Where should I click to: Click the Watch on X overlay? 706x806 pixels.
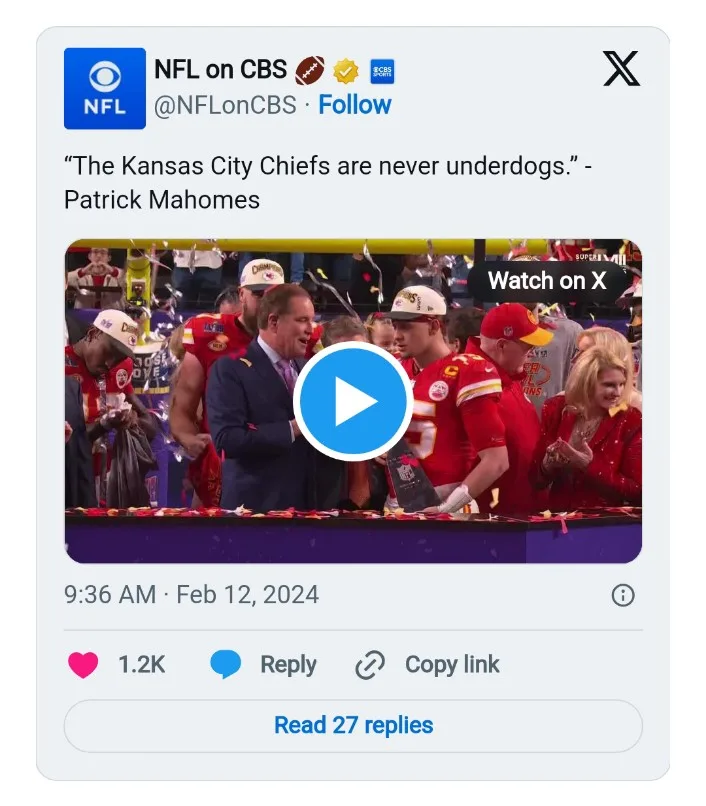[x=547, y=281]
